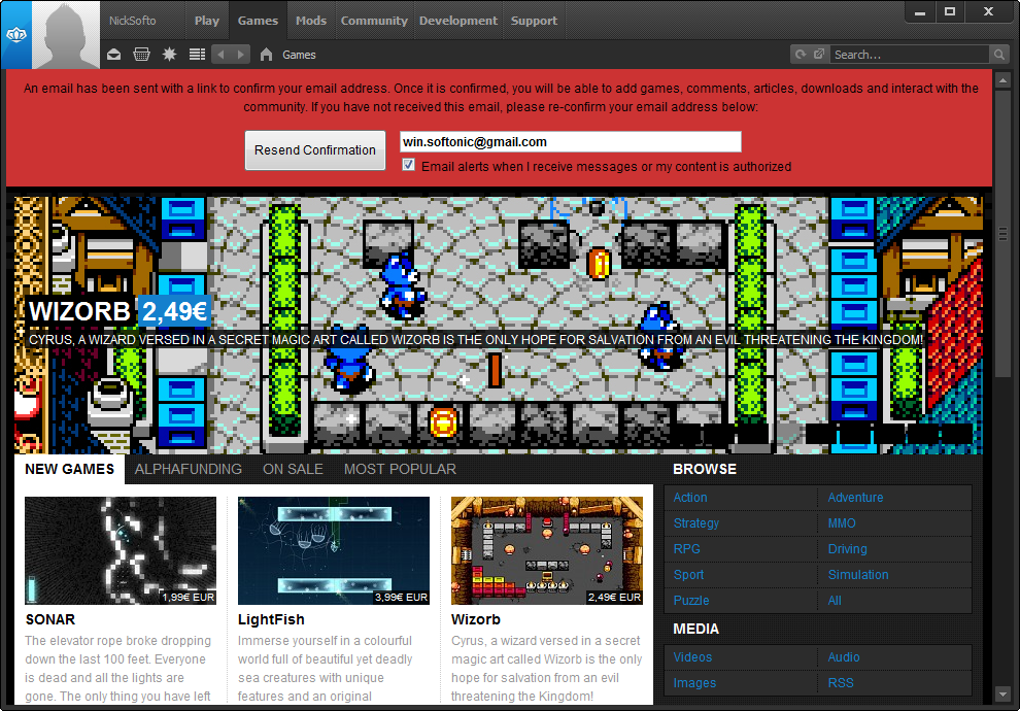Browse the MMO category

[x=842, y=523]
